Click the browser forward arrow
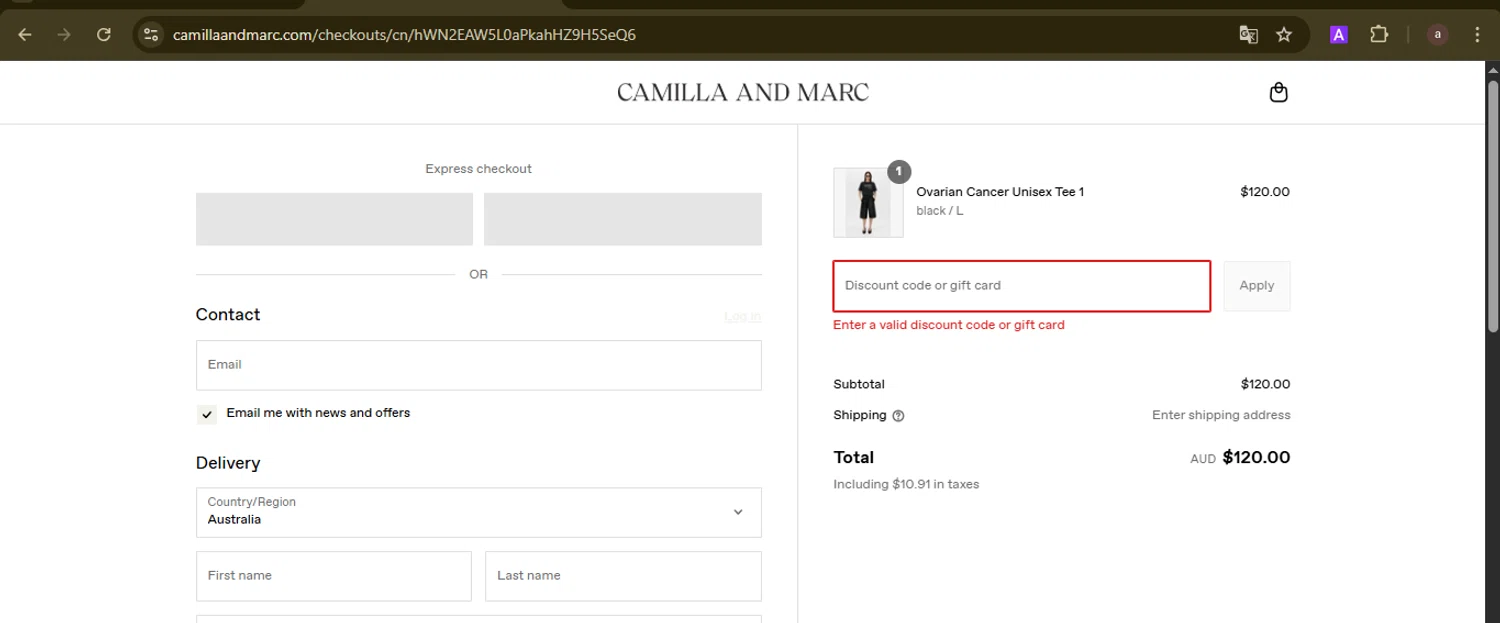1500x623 pixels. pyautogui.click(x=64, y=35)
